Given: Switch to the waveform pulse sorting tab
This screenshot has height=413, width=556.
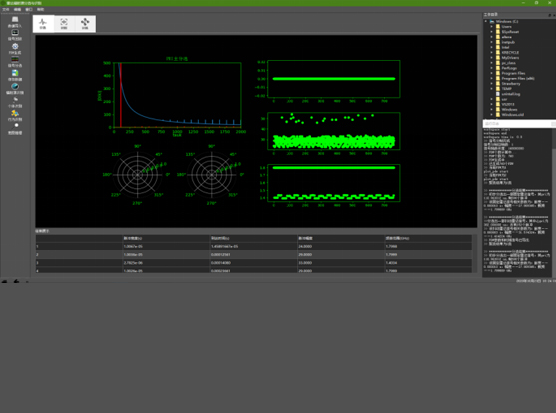Looking at the screenshot, I should click(x=43, y=24).
